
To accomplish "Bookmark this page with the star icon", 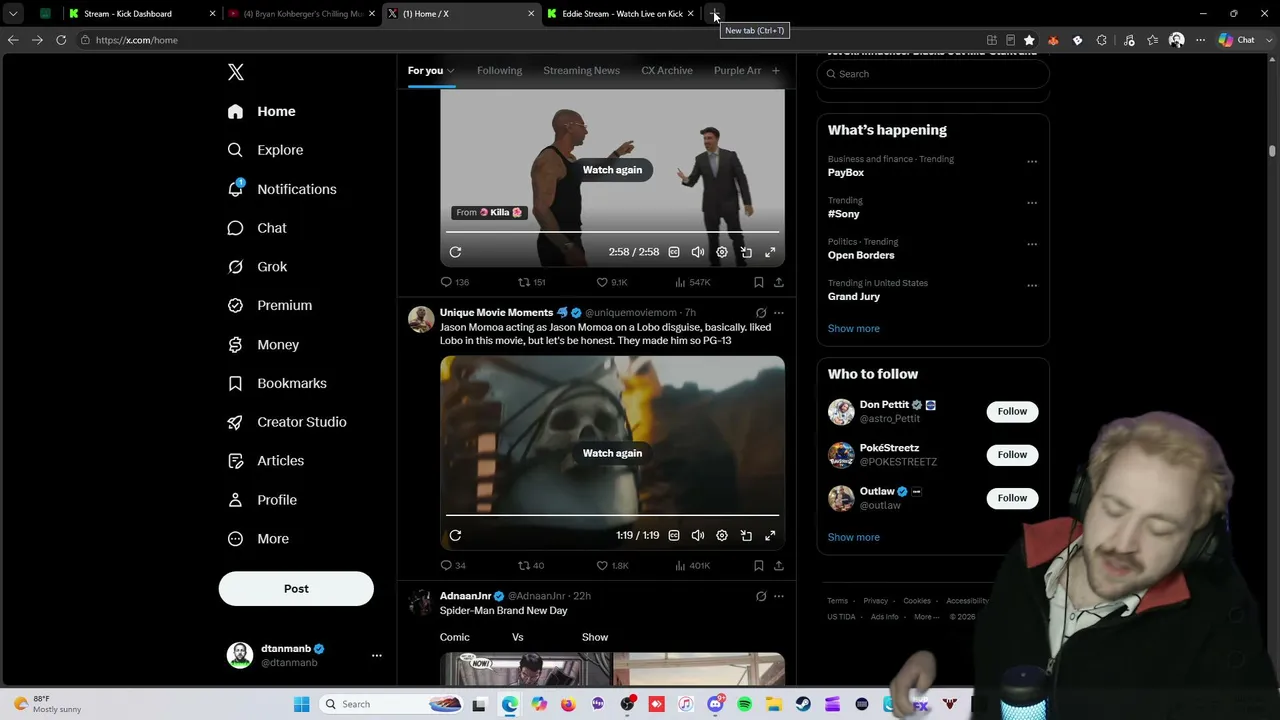I will (1029, 40).
